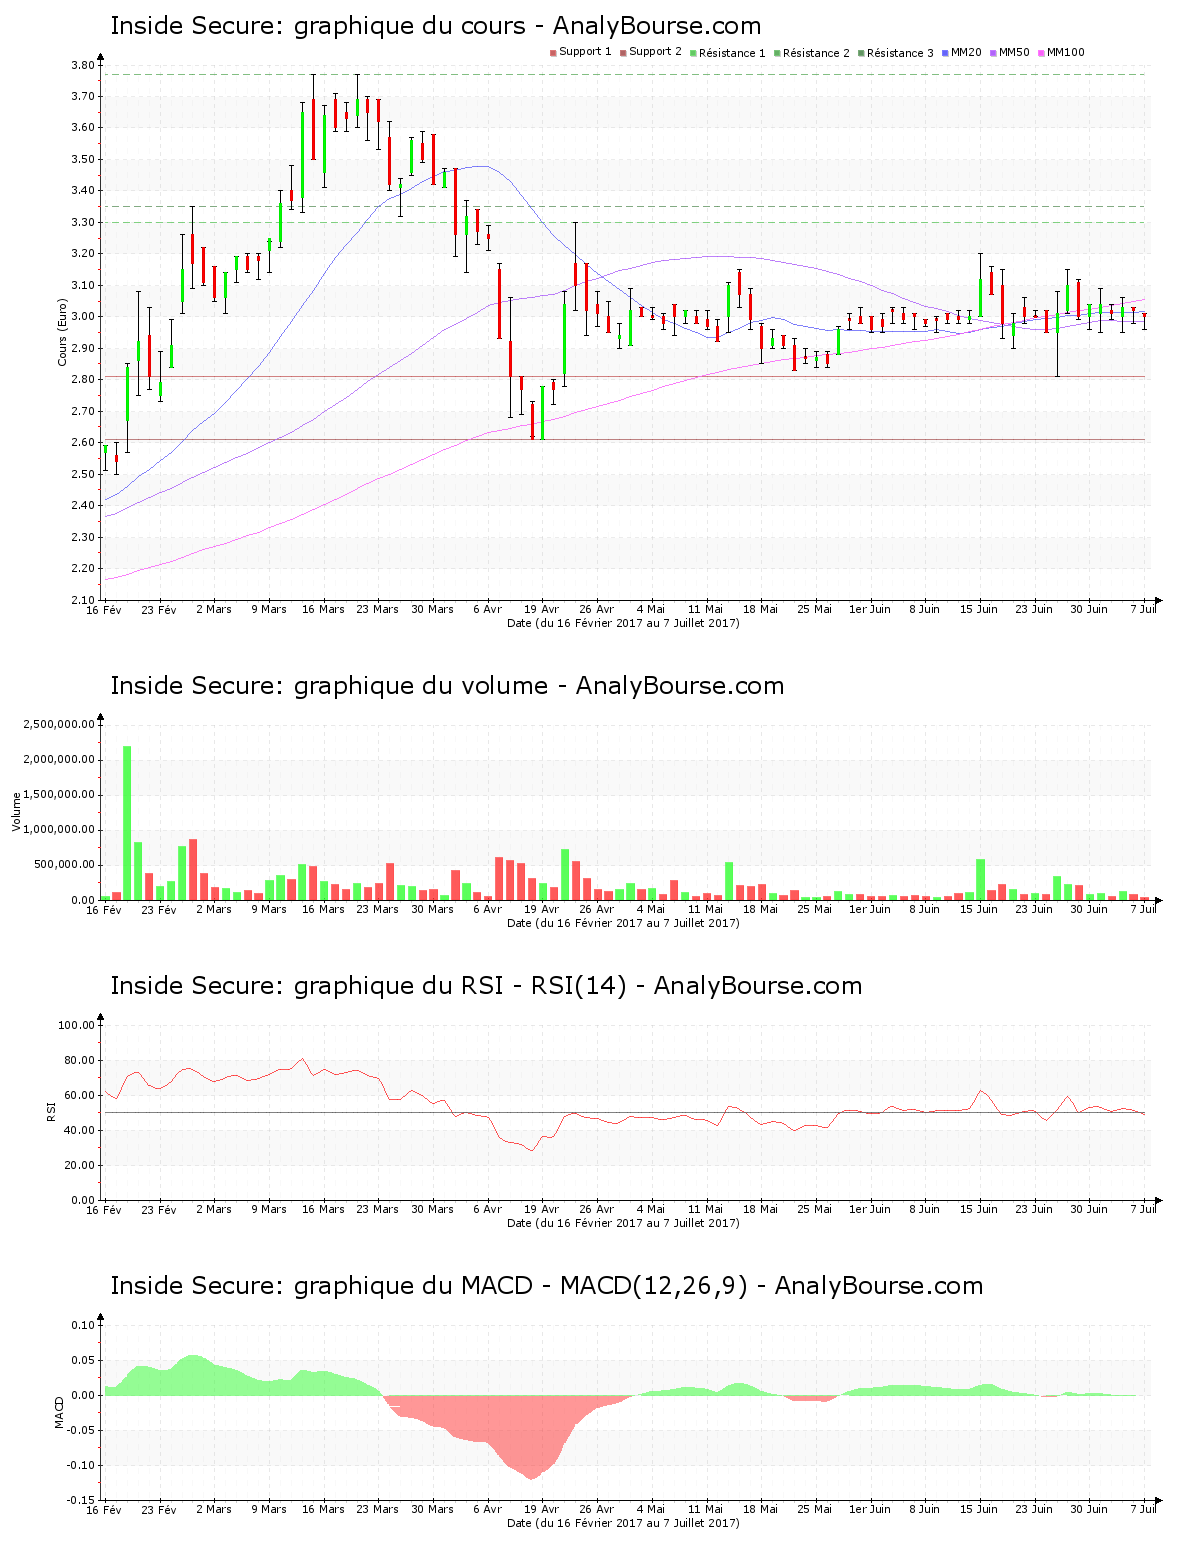
Task: Click the '2,500,000.00' volume axis value
Action: (x=59, y=724)
